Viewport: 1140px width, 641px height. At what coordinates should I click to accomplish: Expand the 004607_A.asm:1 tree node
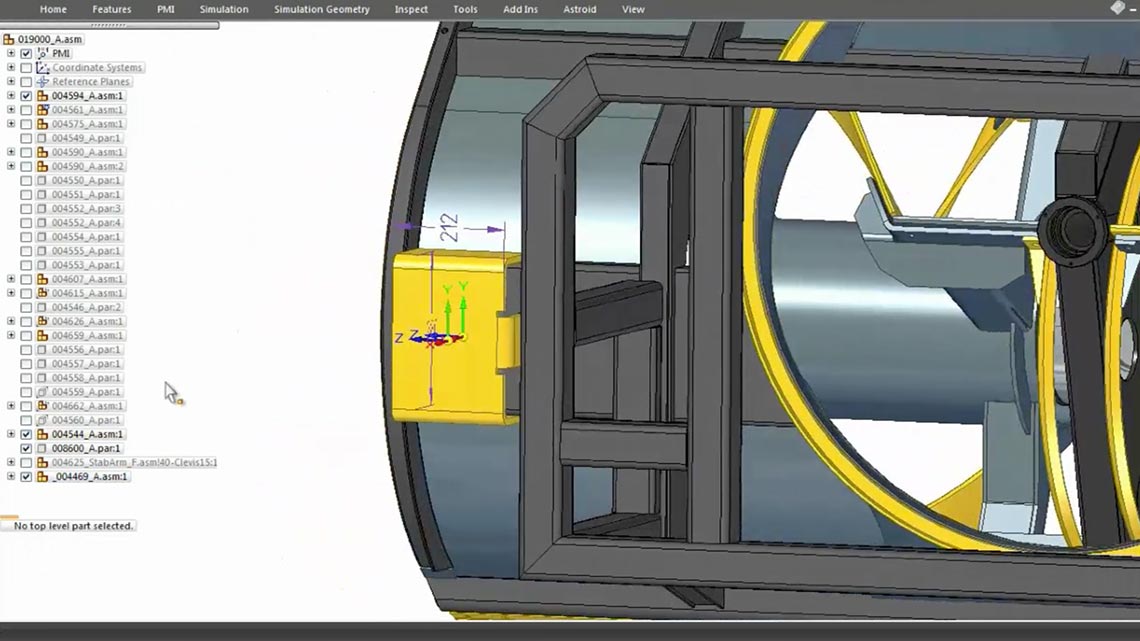pyautogui.click(x=11, y=279)
